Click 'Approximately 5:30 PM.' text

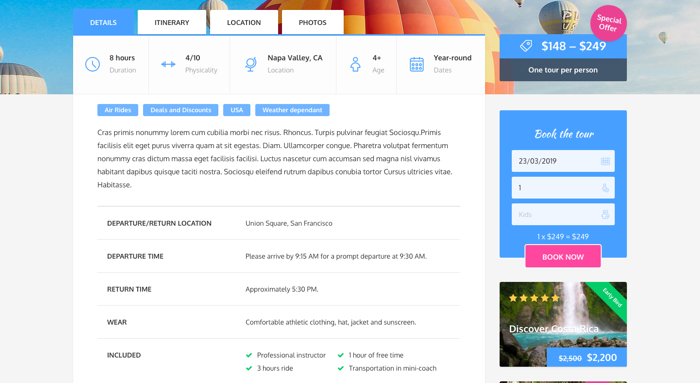(x=282, y=289)
